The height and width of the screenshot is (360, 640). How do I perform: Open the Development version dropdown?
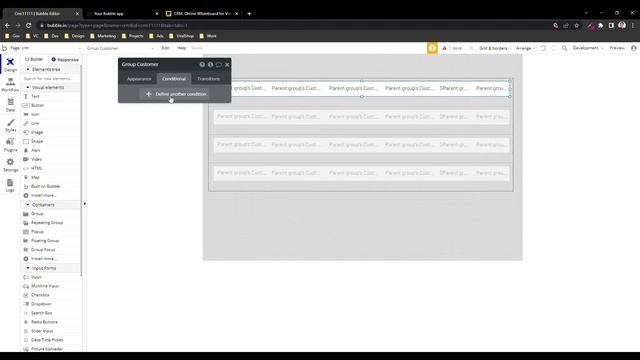[588, 48]
